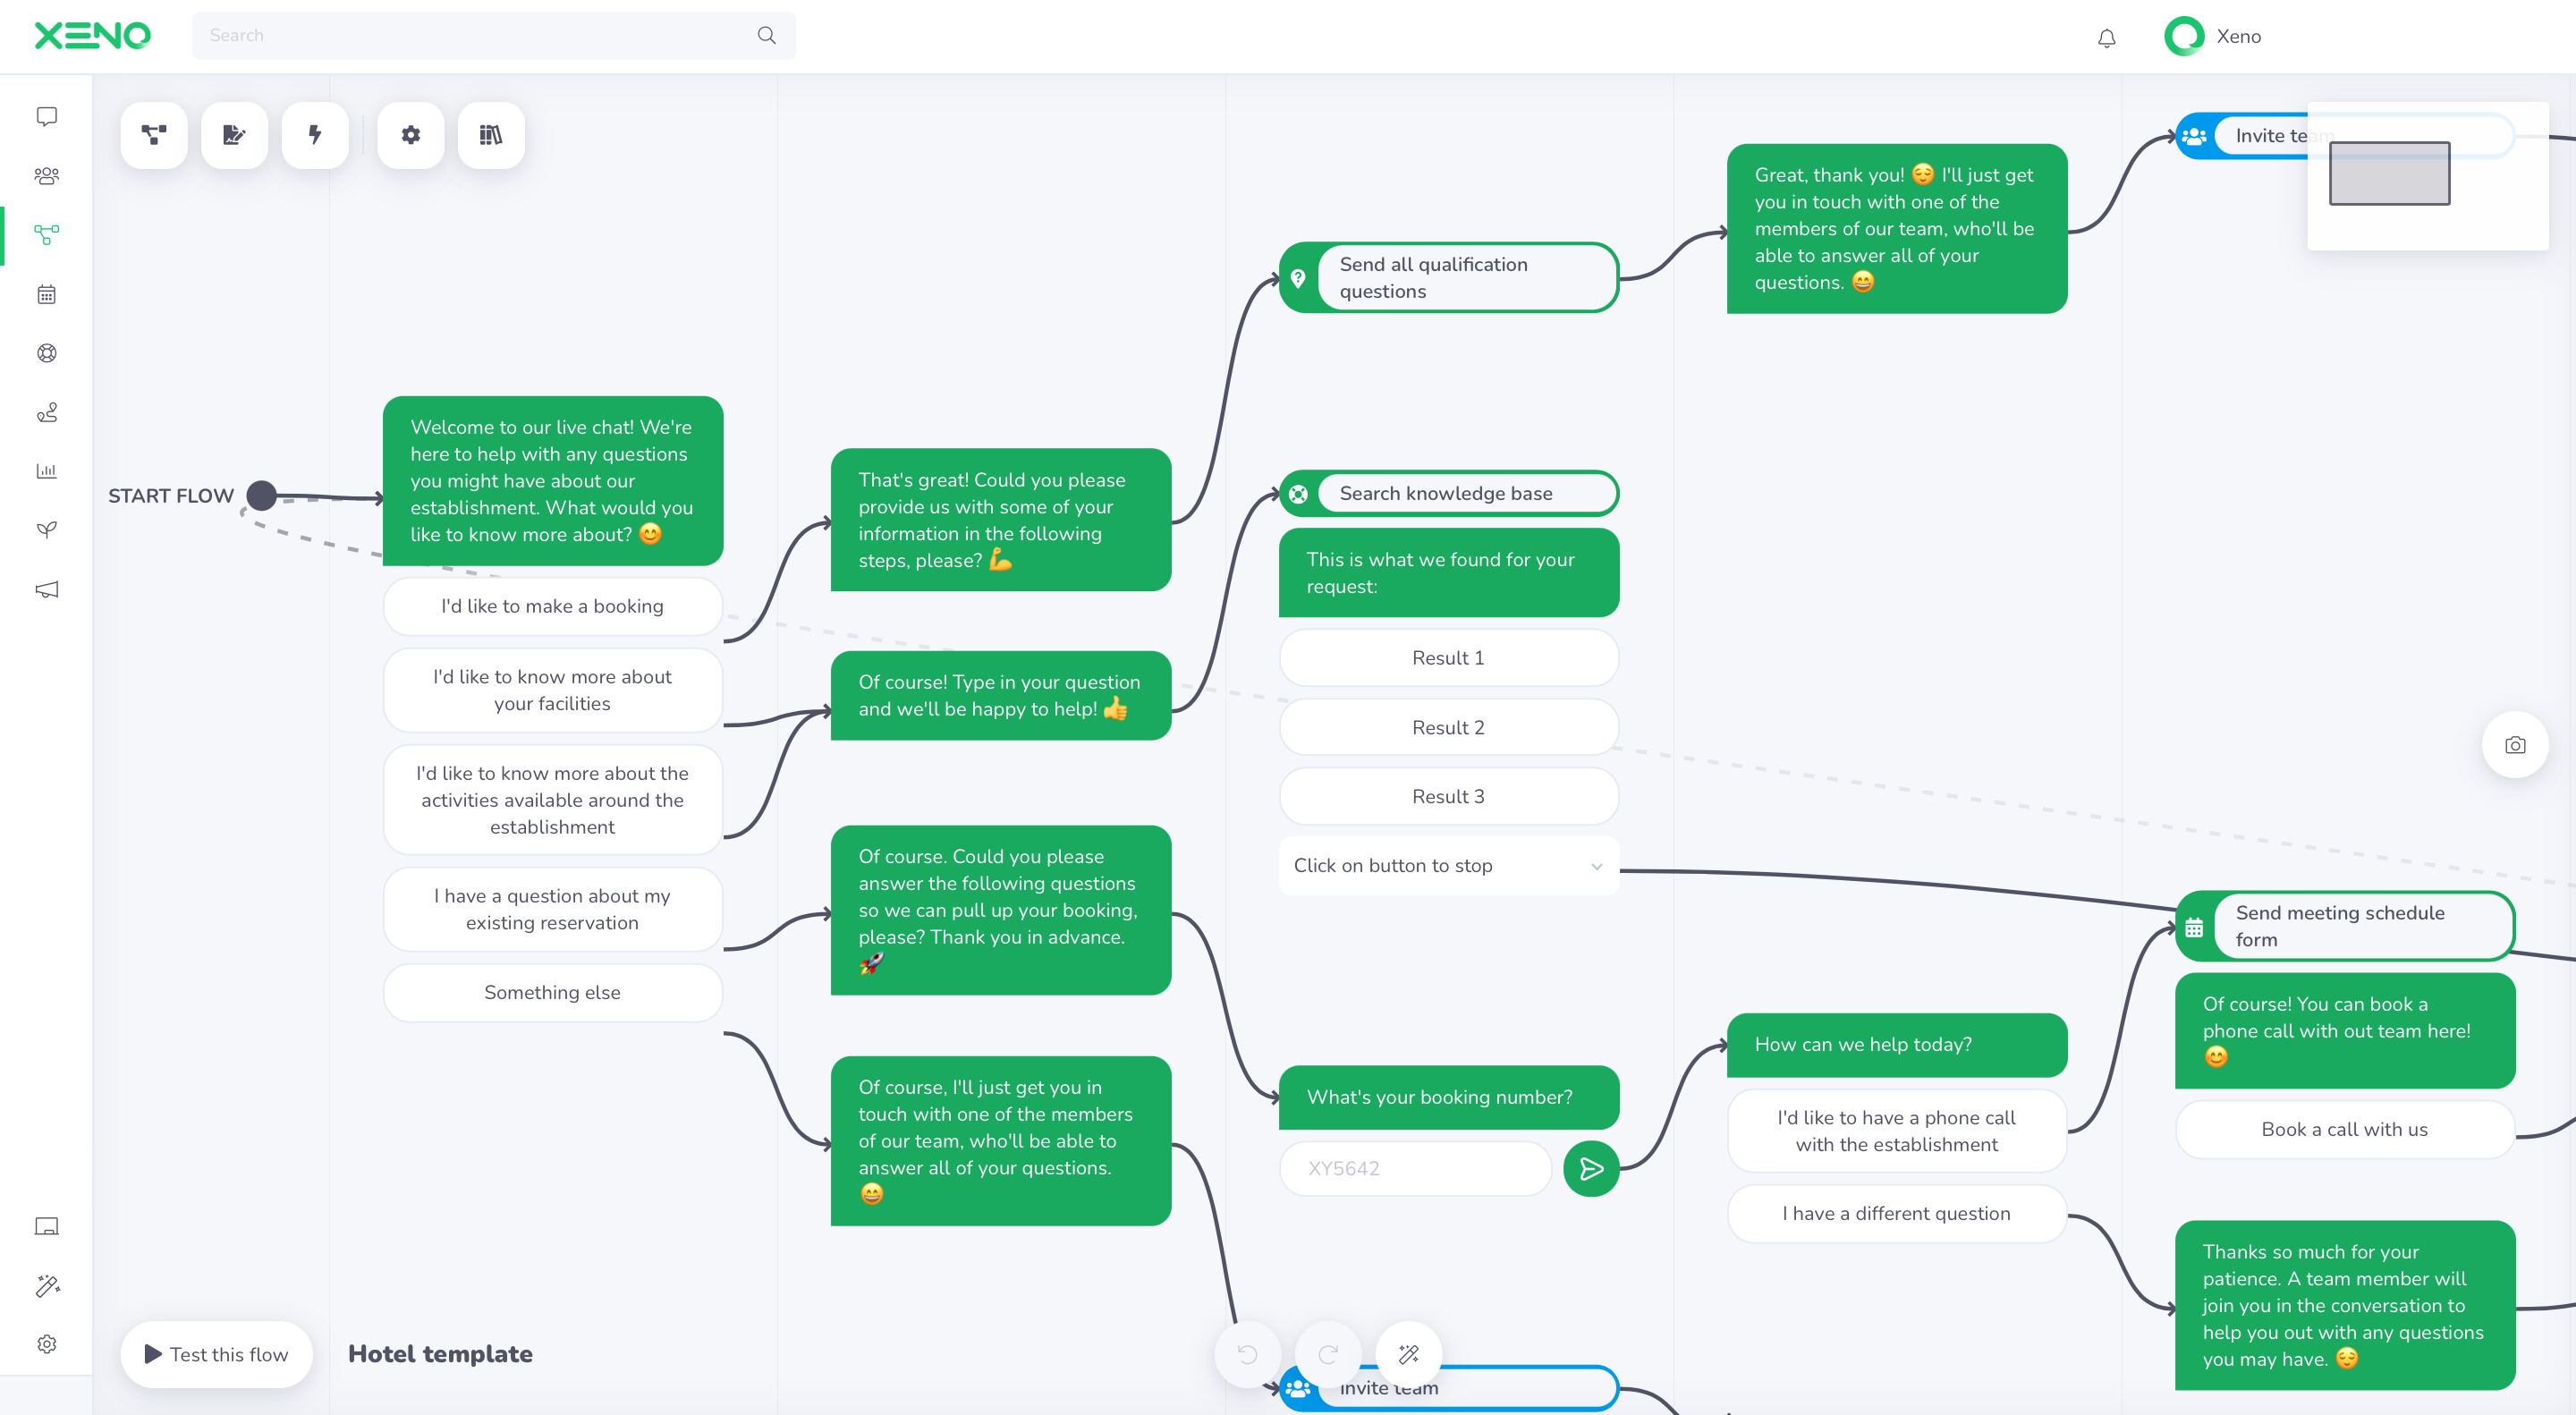Click the booking number input field
2576x1415 pixels.
click(1414, 1168)
